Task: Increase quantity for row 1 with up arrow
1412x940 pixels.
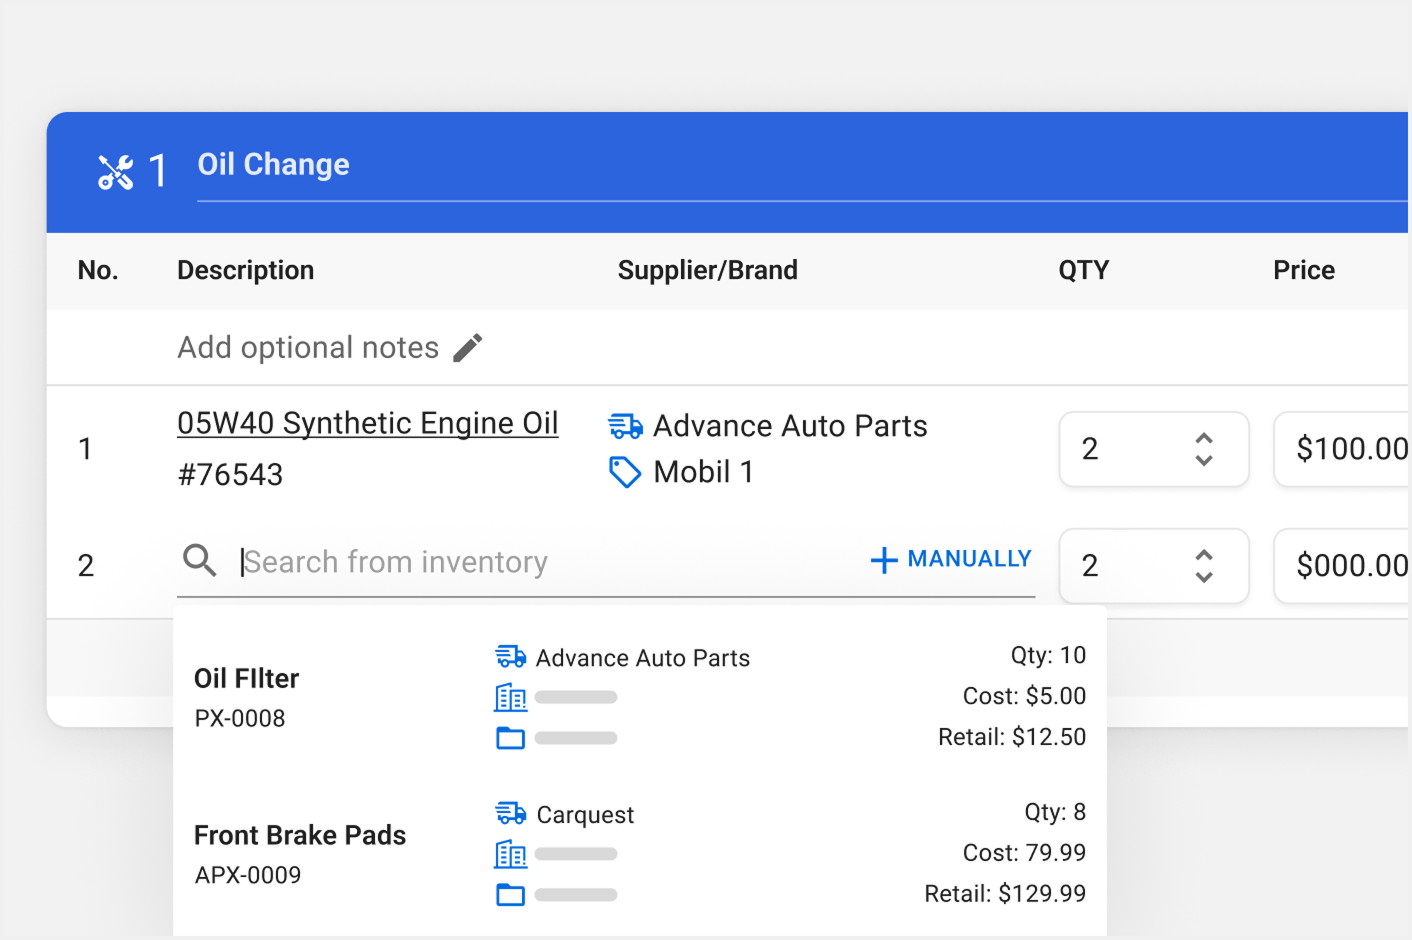Action: pyautogui.click(x=1204, y=439)
